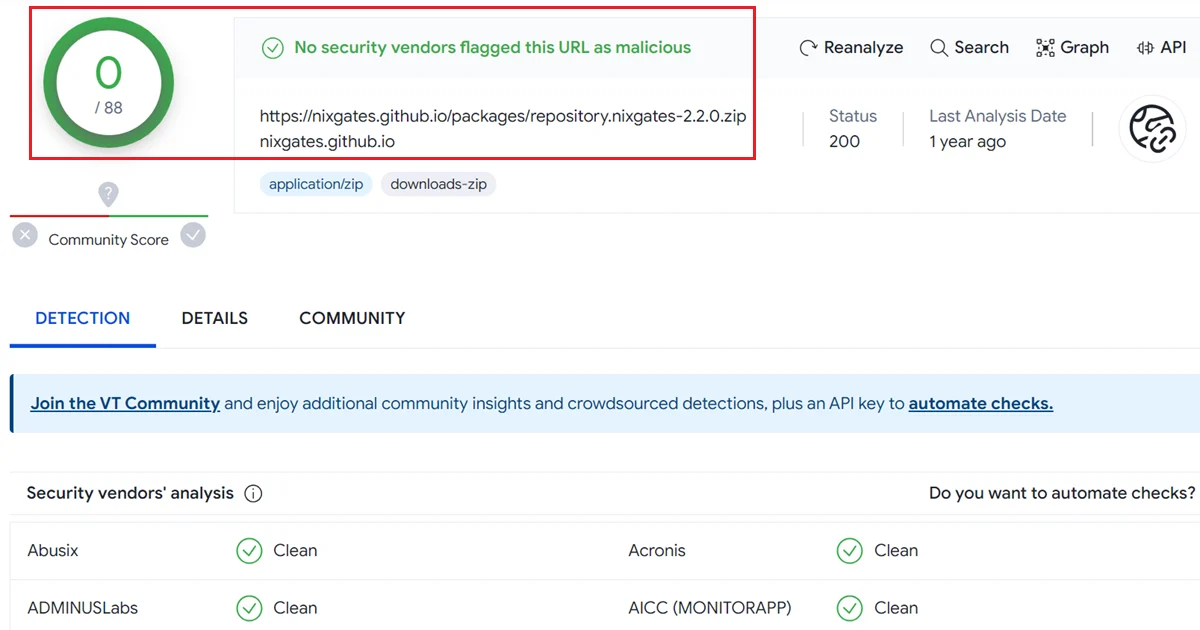
Task: Click the application/zip tag
Action: point(316,184)
